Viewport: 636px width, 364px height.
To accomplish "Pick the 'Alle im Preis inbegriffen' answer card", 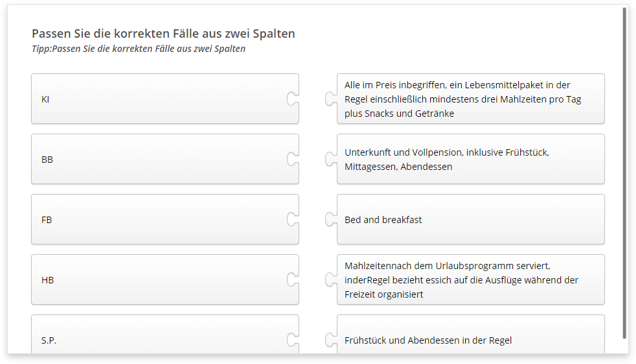I will coord(471,99).
